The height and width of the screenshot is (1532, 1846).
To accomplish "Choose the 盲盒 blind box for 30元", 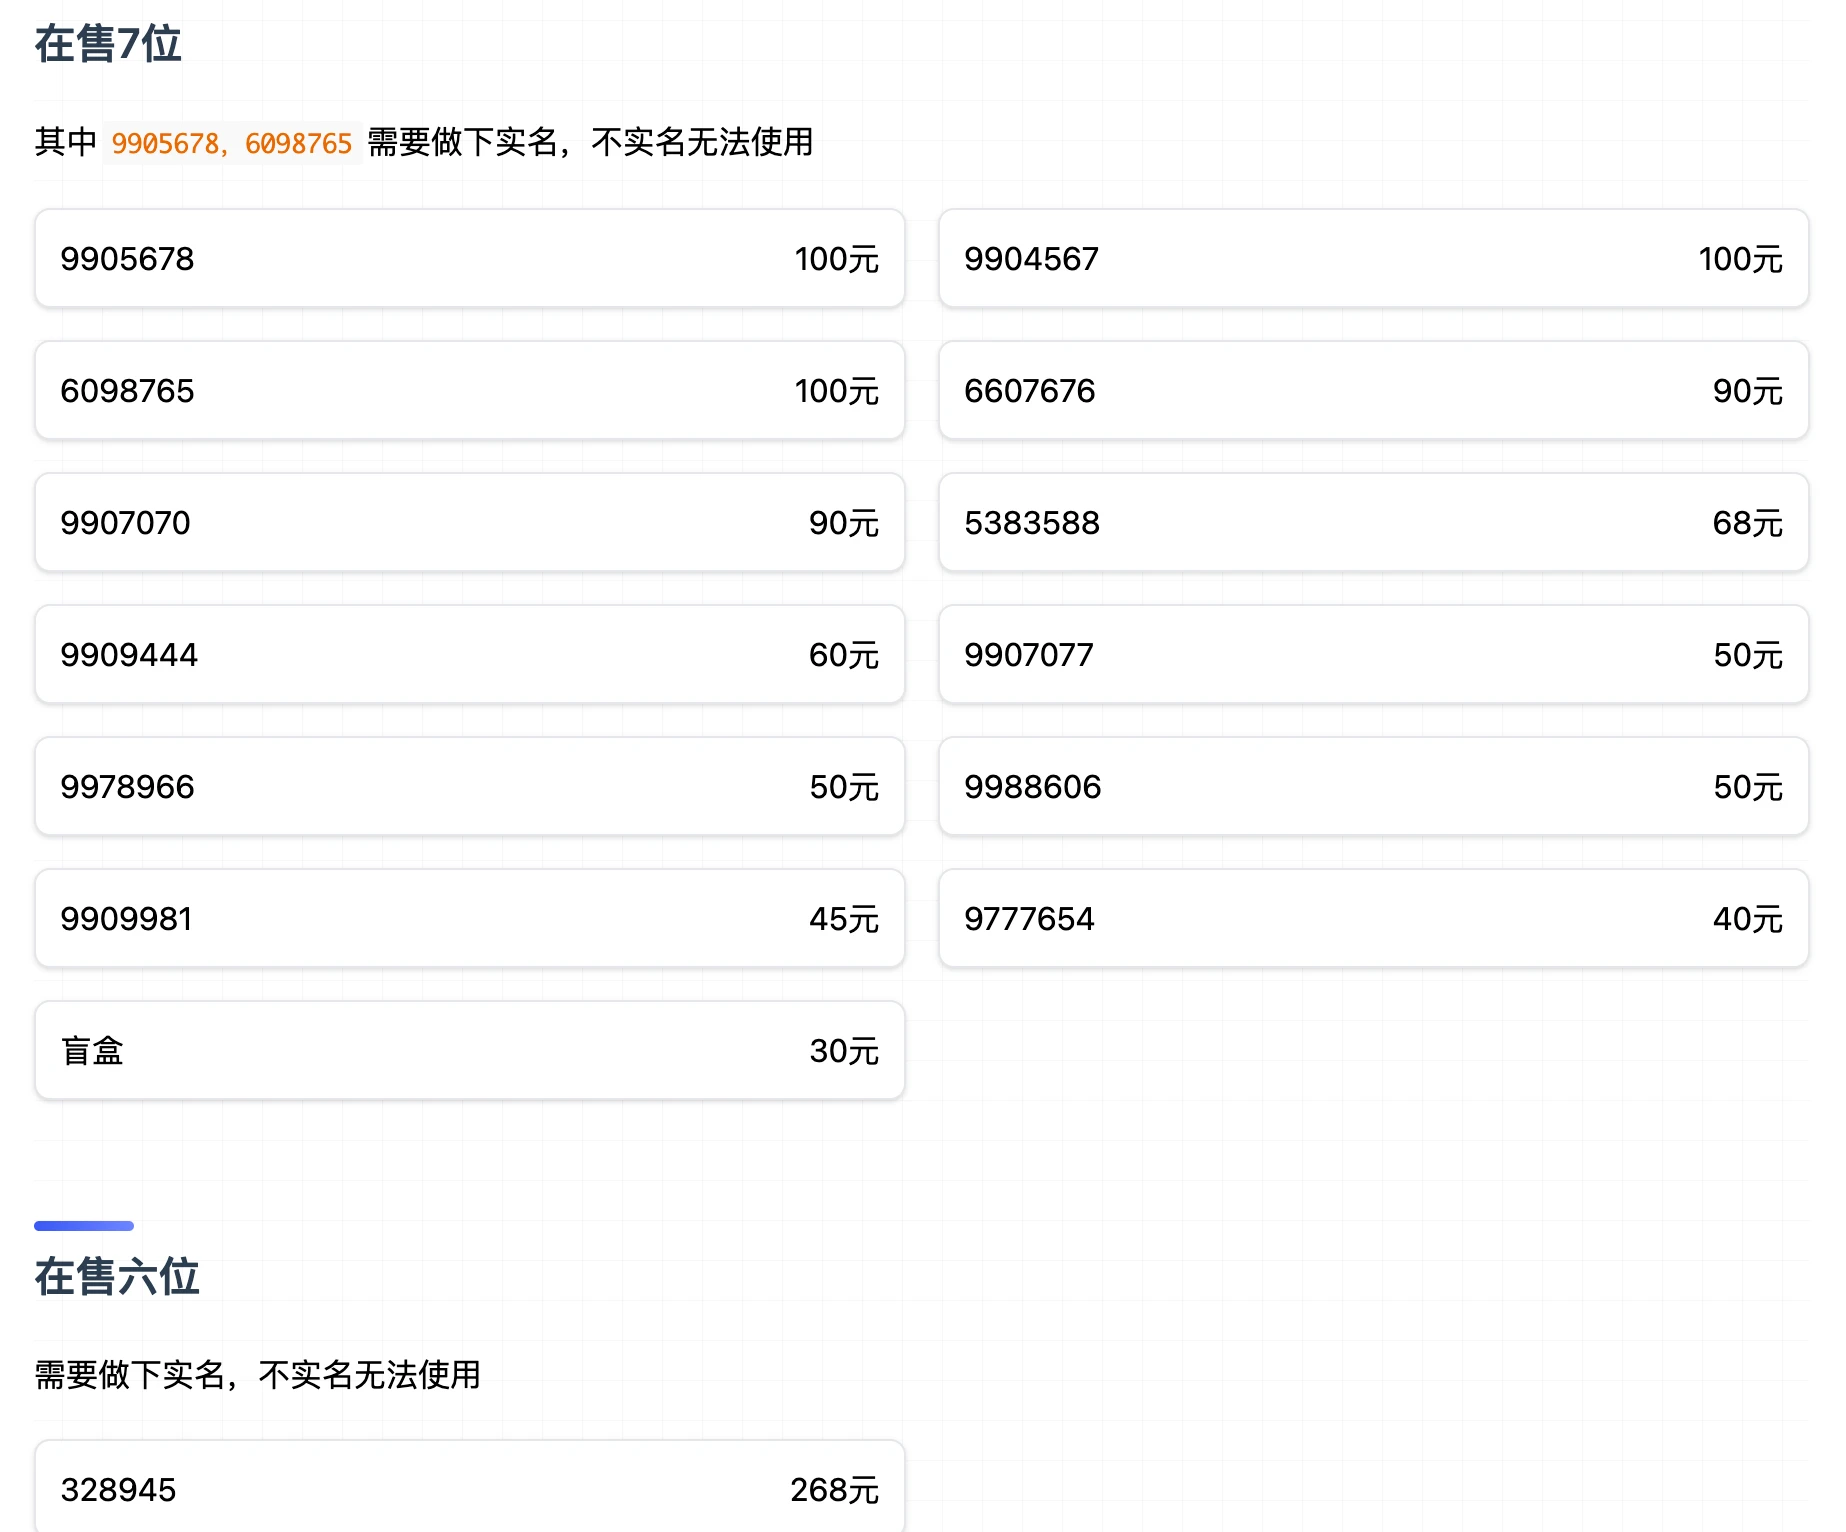I will (469, 1051).
